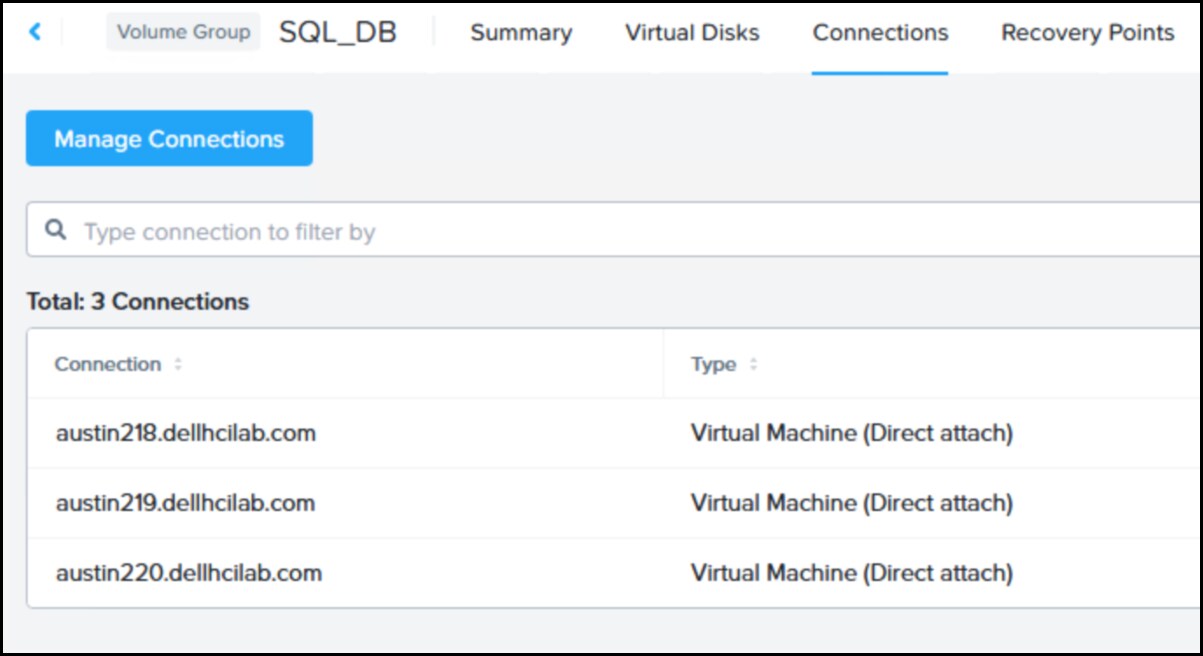Select austin218.dellhcilab.com connection
The width and height of the screenshot is (1203, 656).
(x=186, y=433)
